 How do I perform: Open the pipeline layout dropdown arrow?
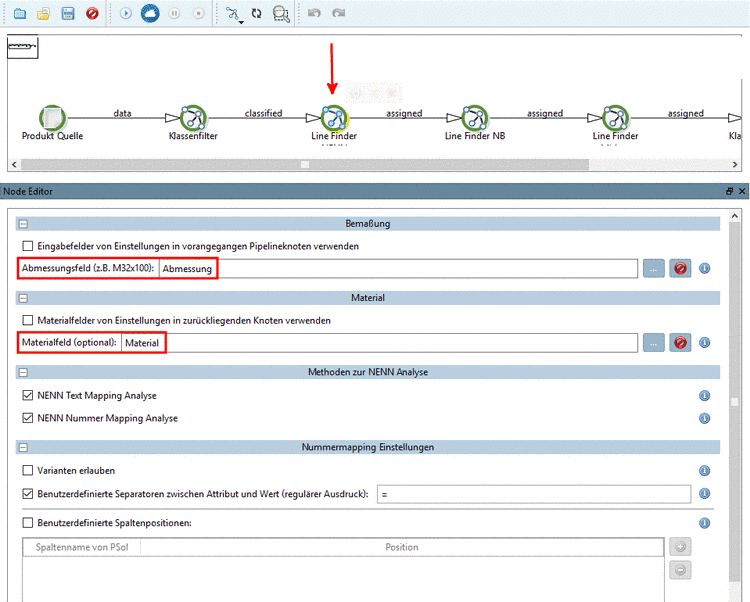[241, 20]
